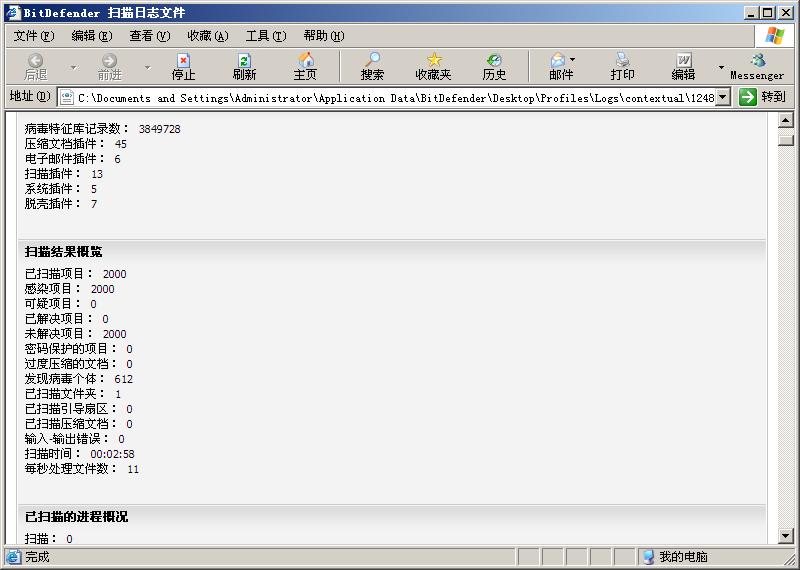
Task: Click the 已扫描的进程概况 section heading
Action: pos(77,516)
